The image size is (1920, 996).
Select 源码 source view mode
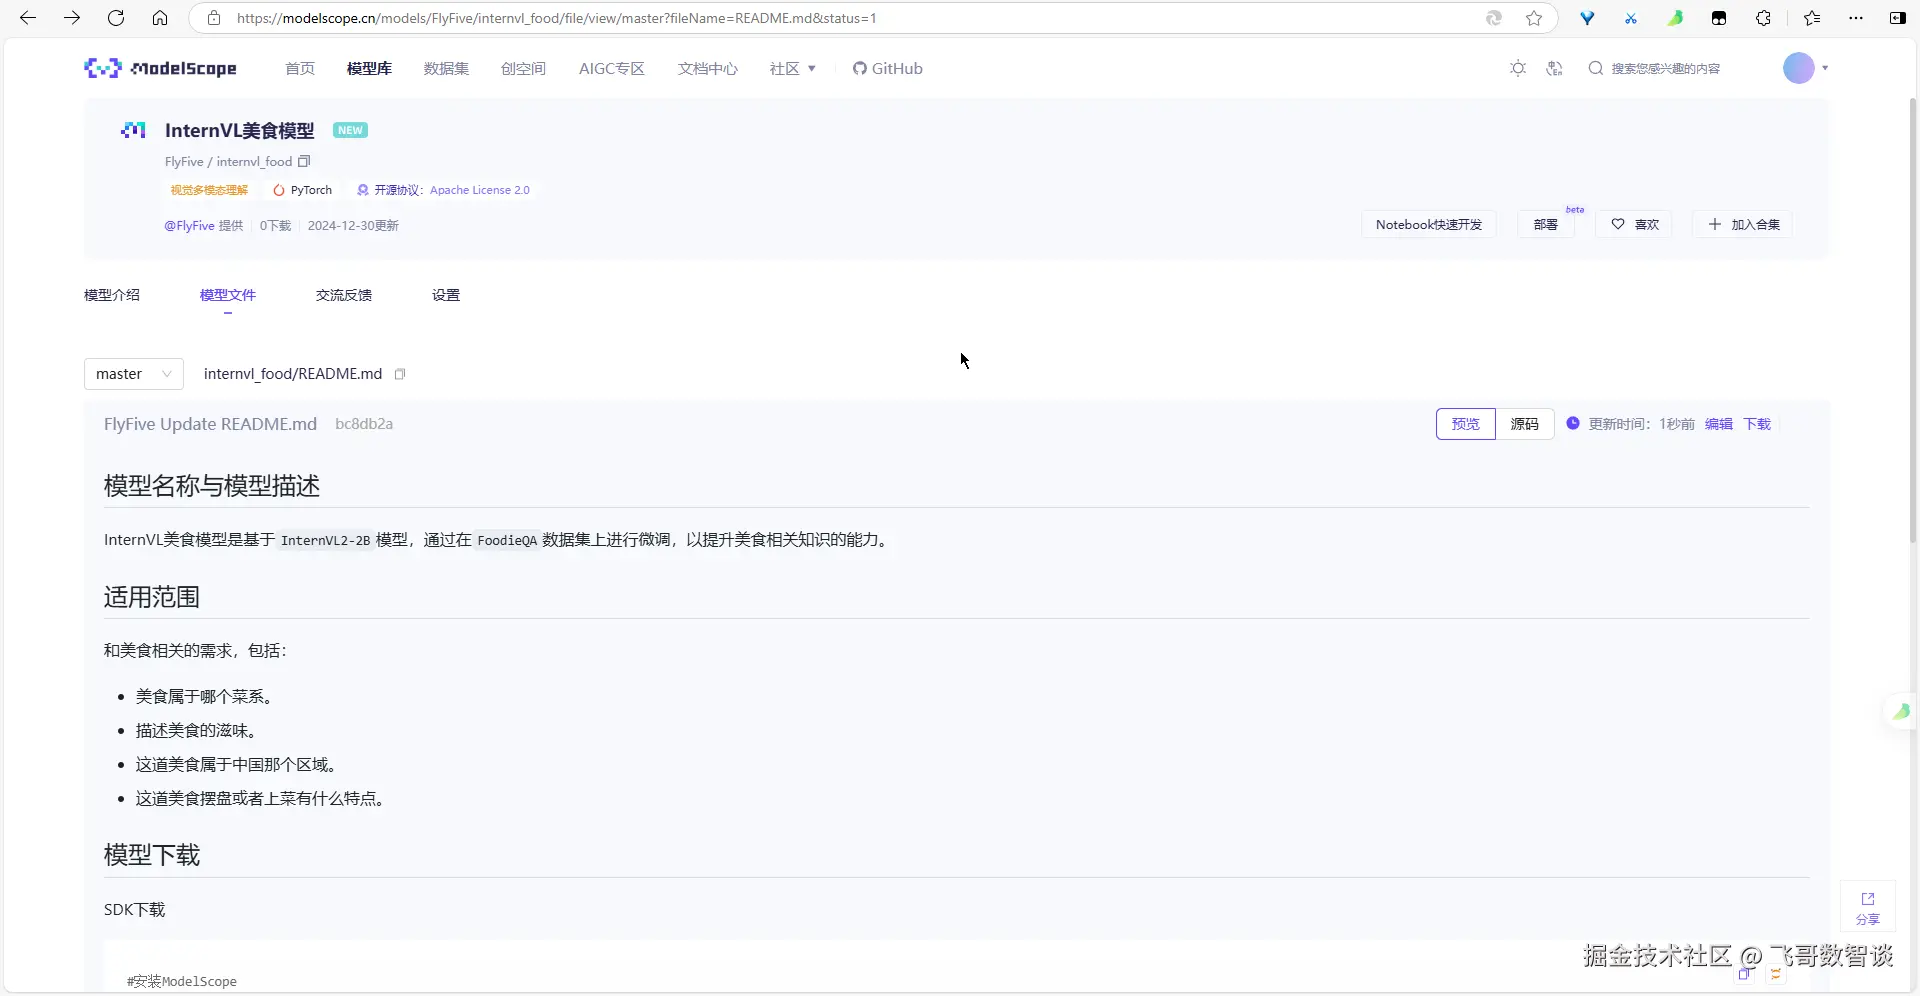(1525, 424)
